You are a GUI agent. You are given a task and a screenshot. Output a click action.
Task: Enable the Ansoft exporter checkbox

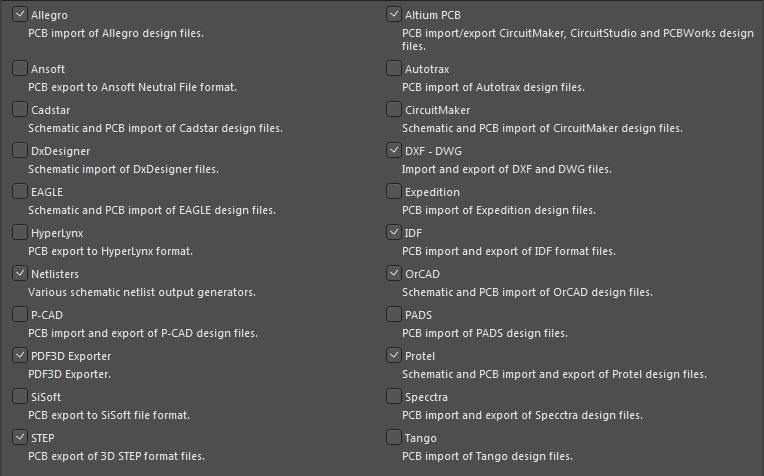pyautogui.click(x=19, y=68)
